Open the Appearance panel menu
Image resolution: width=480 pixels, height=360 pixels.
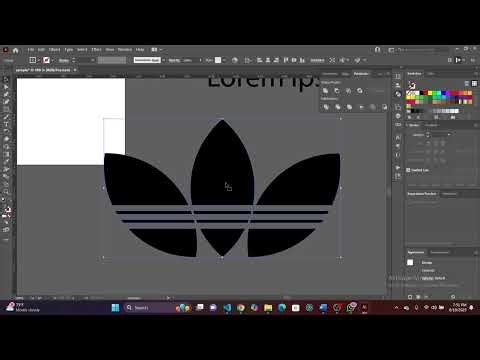tap(476, 252)
